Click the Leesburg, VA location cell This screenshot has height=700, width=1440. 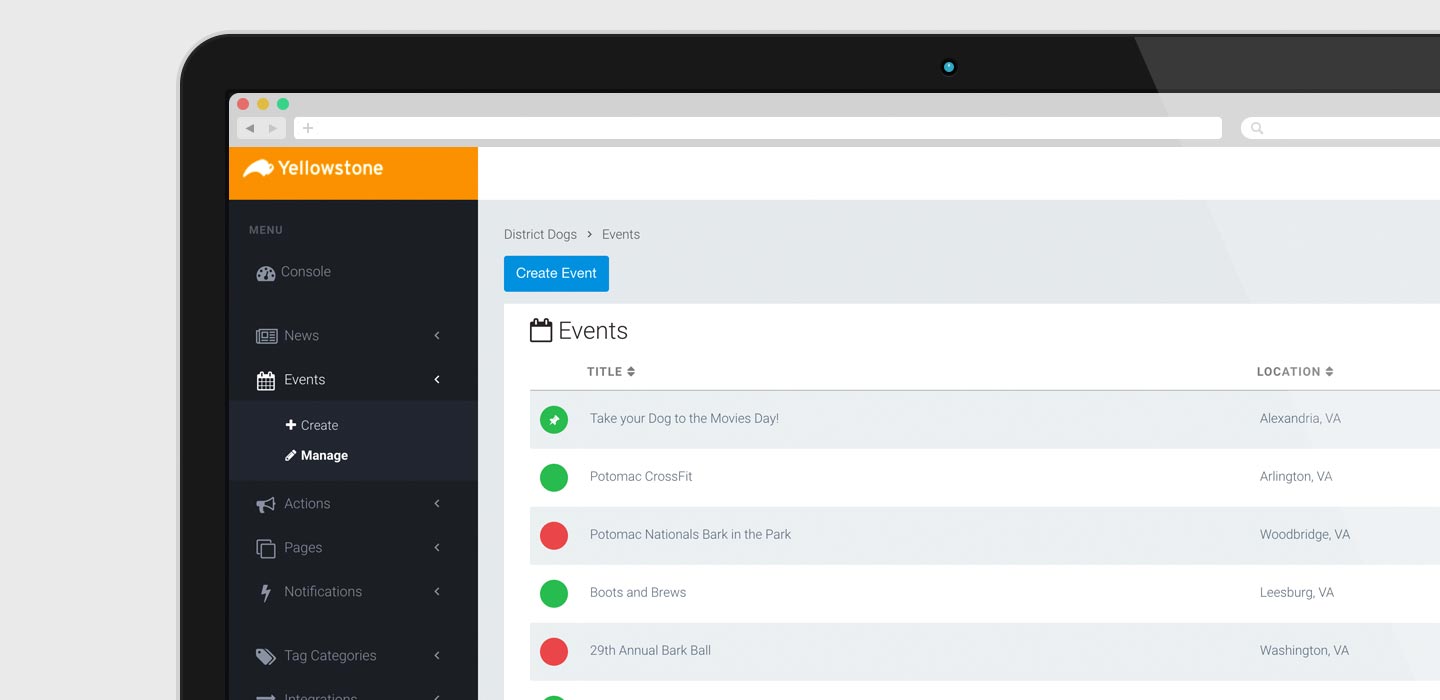click(1297, 593)
